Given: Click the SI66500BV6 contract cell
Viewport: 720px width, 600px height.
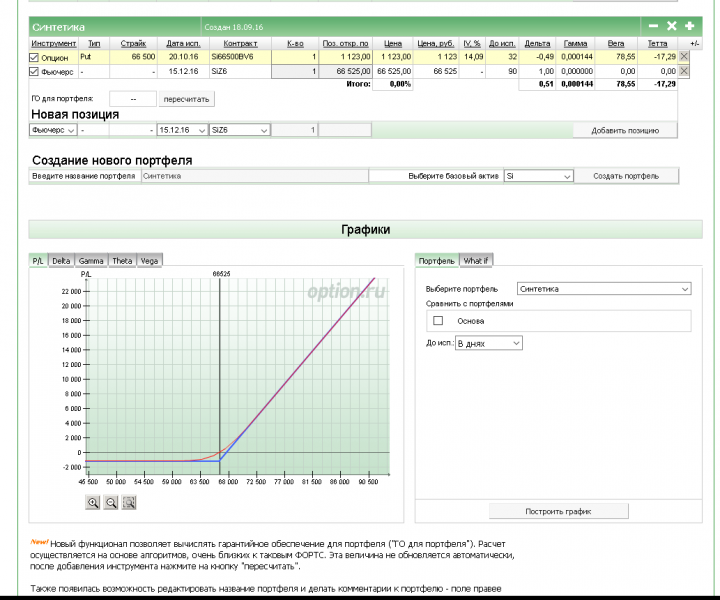Looking at the screenshot, I should [x=240, y=57].
